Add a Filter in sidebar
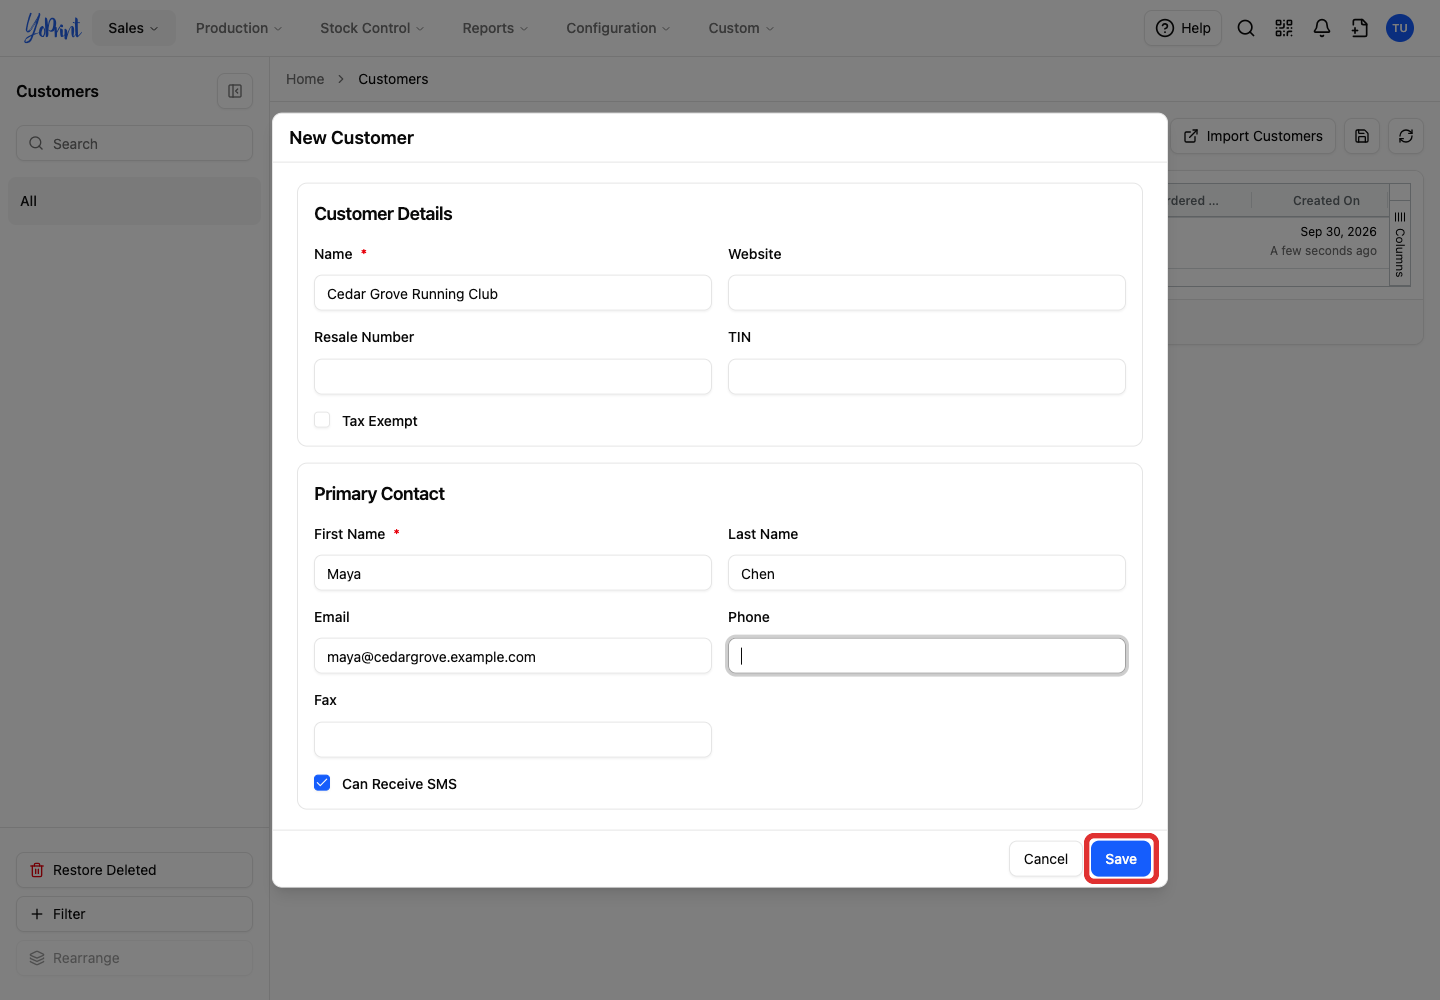 [x=134, y=914]
